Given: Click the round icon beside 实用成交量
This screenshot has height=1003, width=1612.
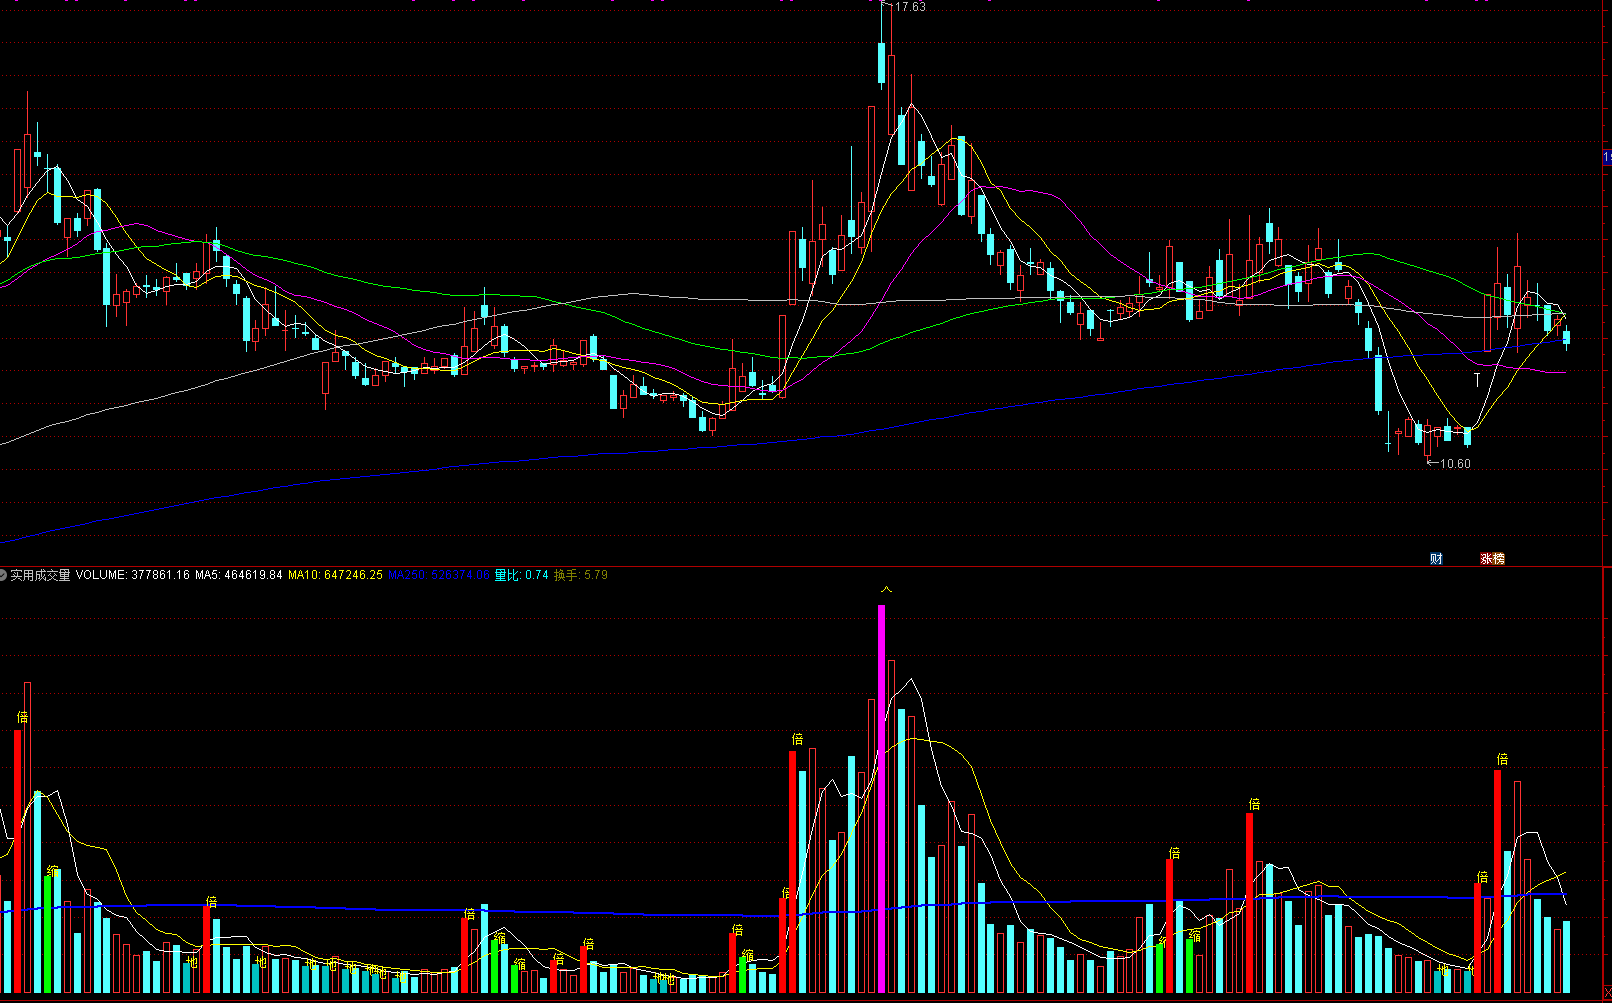Looking at the screenshot, I should click(x=4, y=575).
